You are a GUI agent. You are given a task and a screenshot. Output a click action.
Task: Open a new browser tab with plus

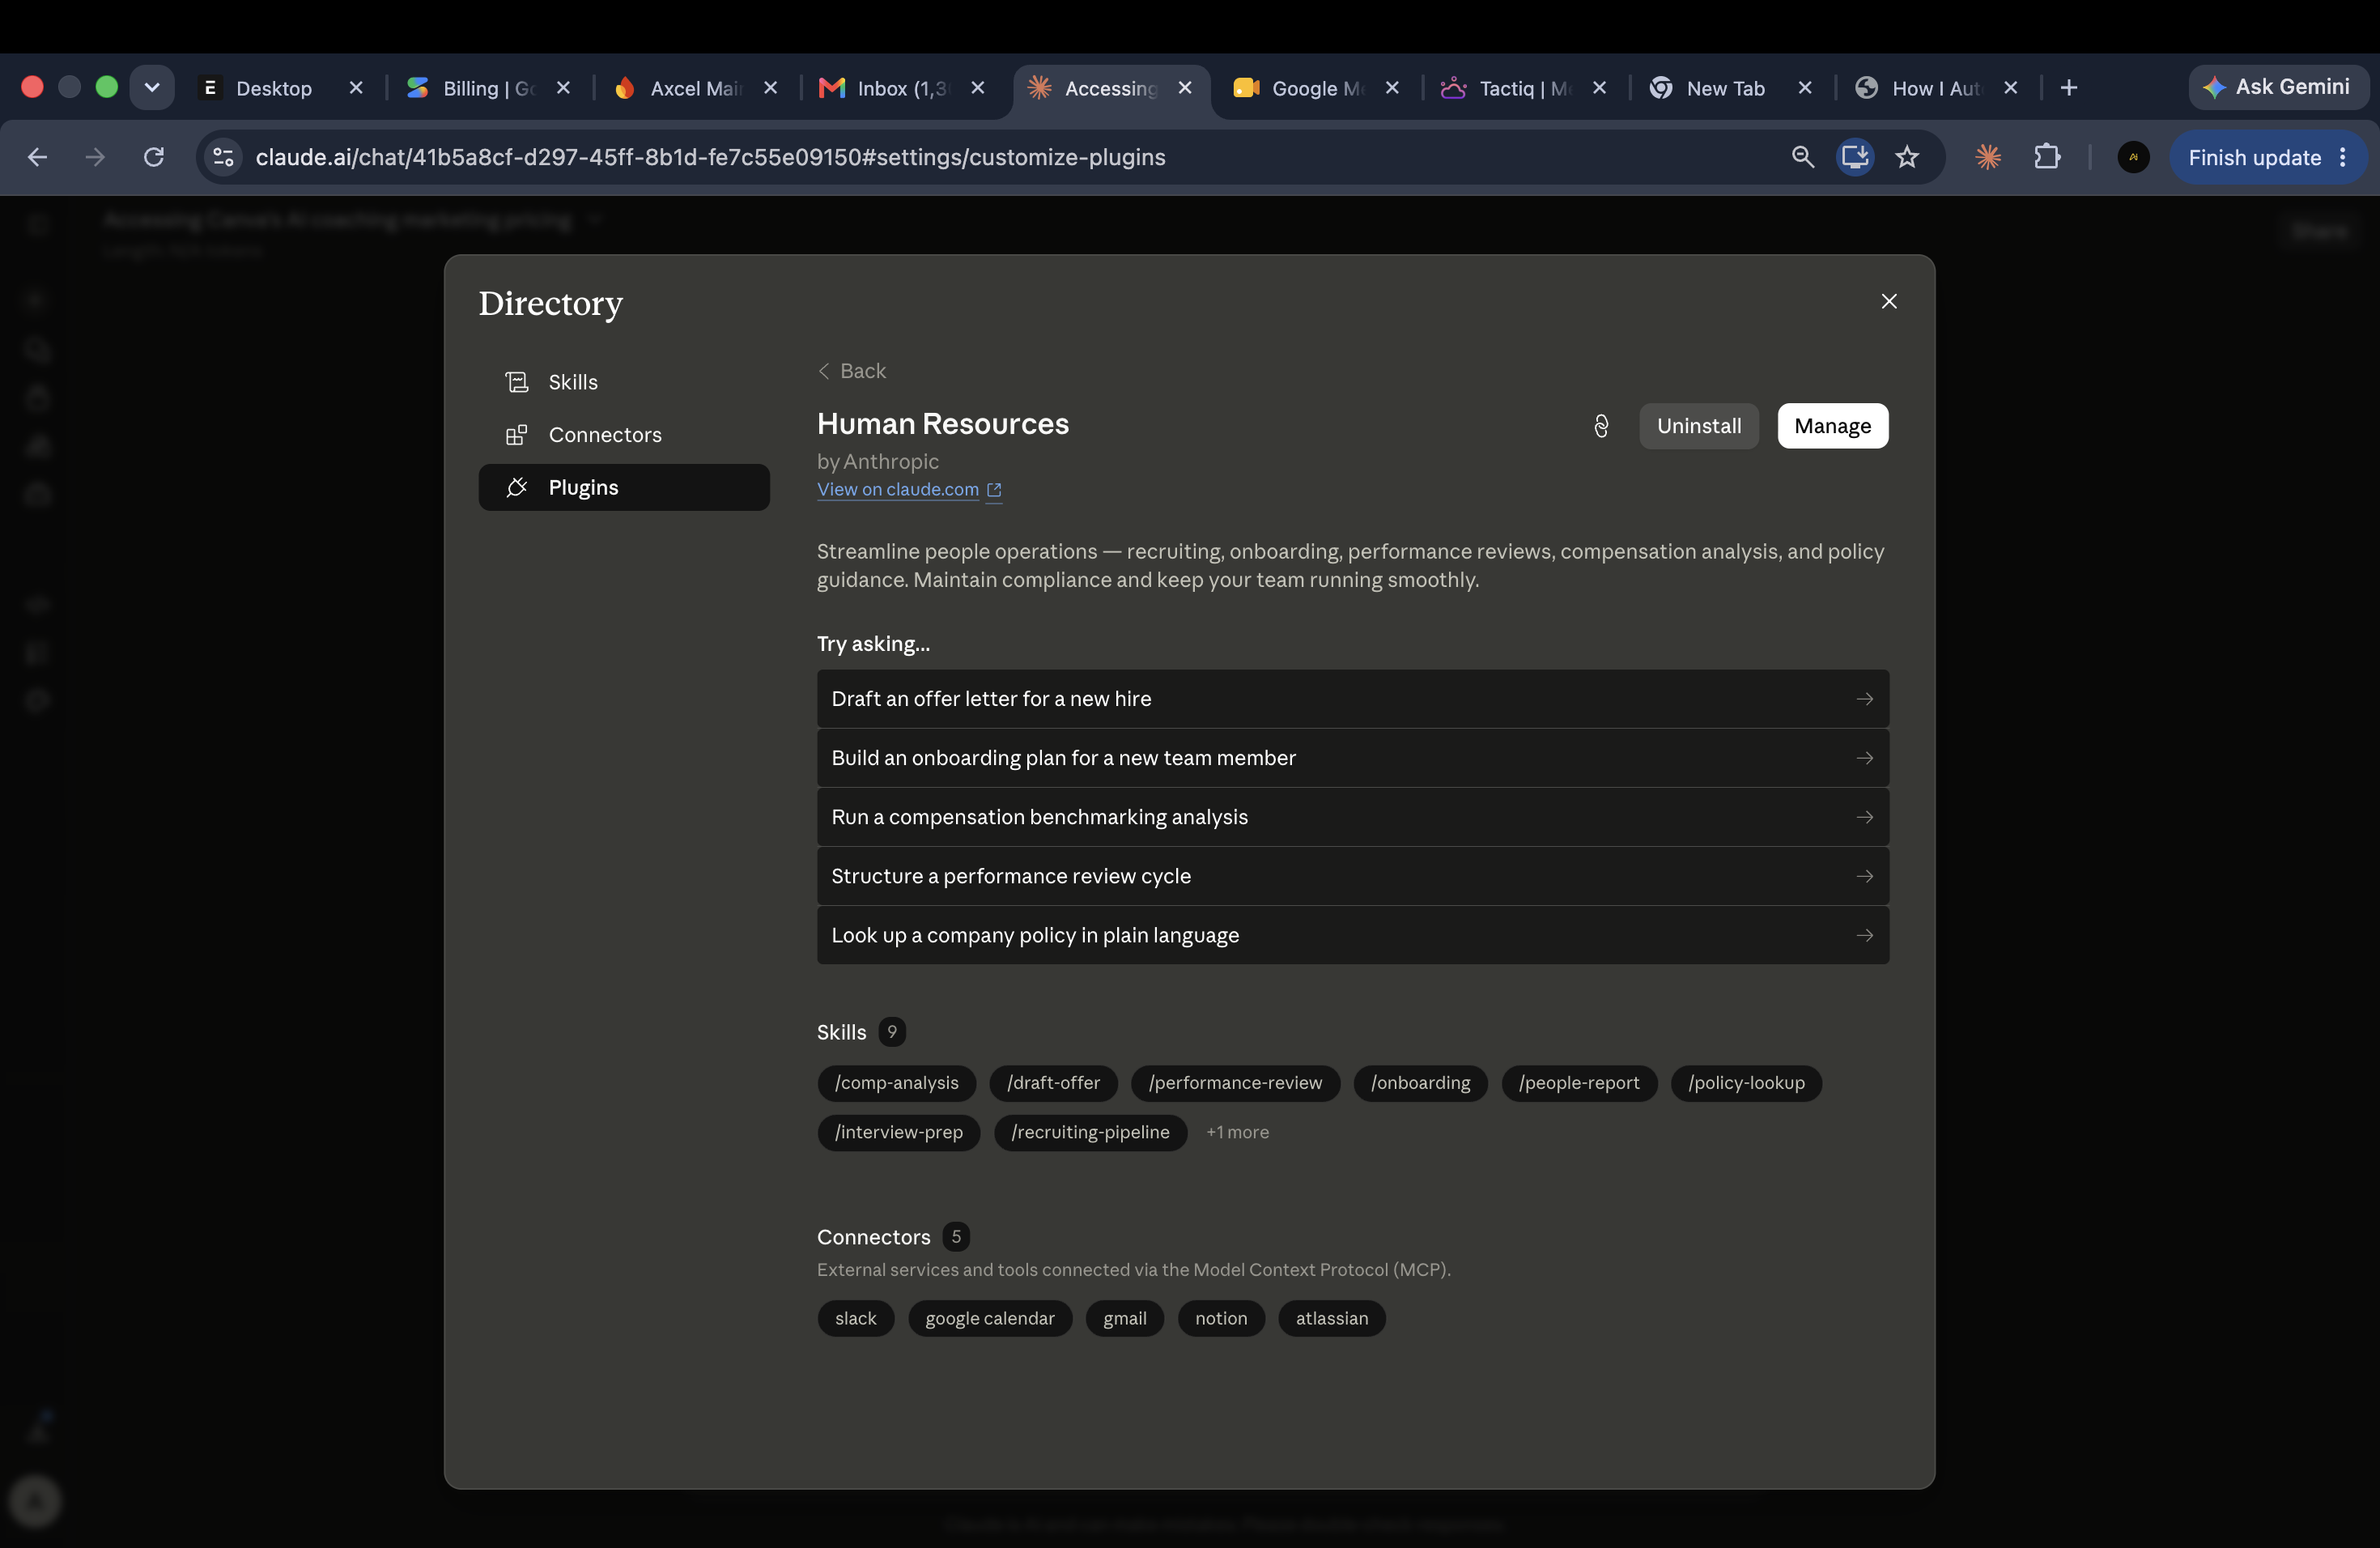2069,88
